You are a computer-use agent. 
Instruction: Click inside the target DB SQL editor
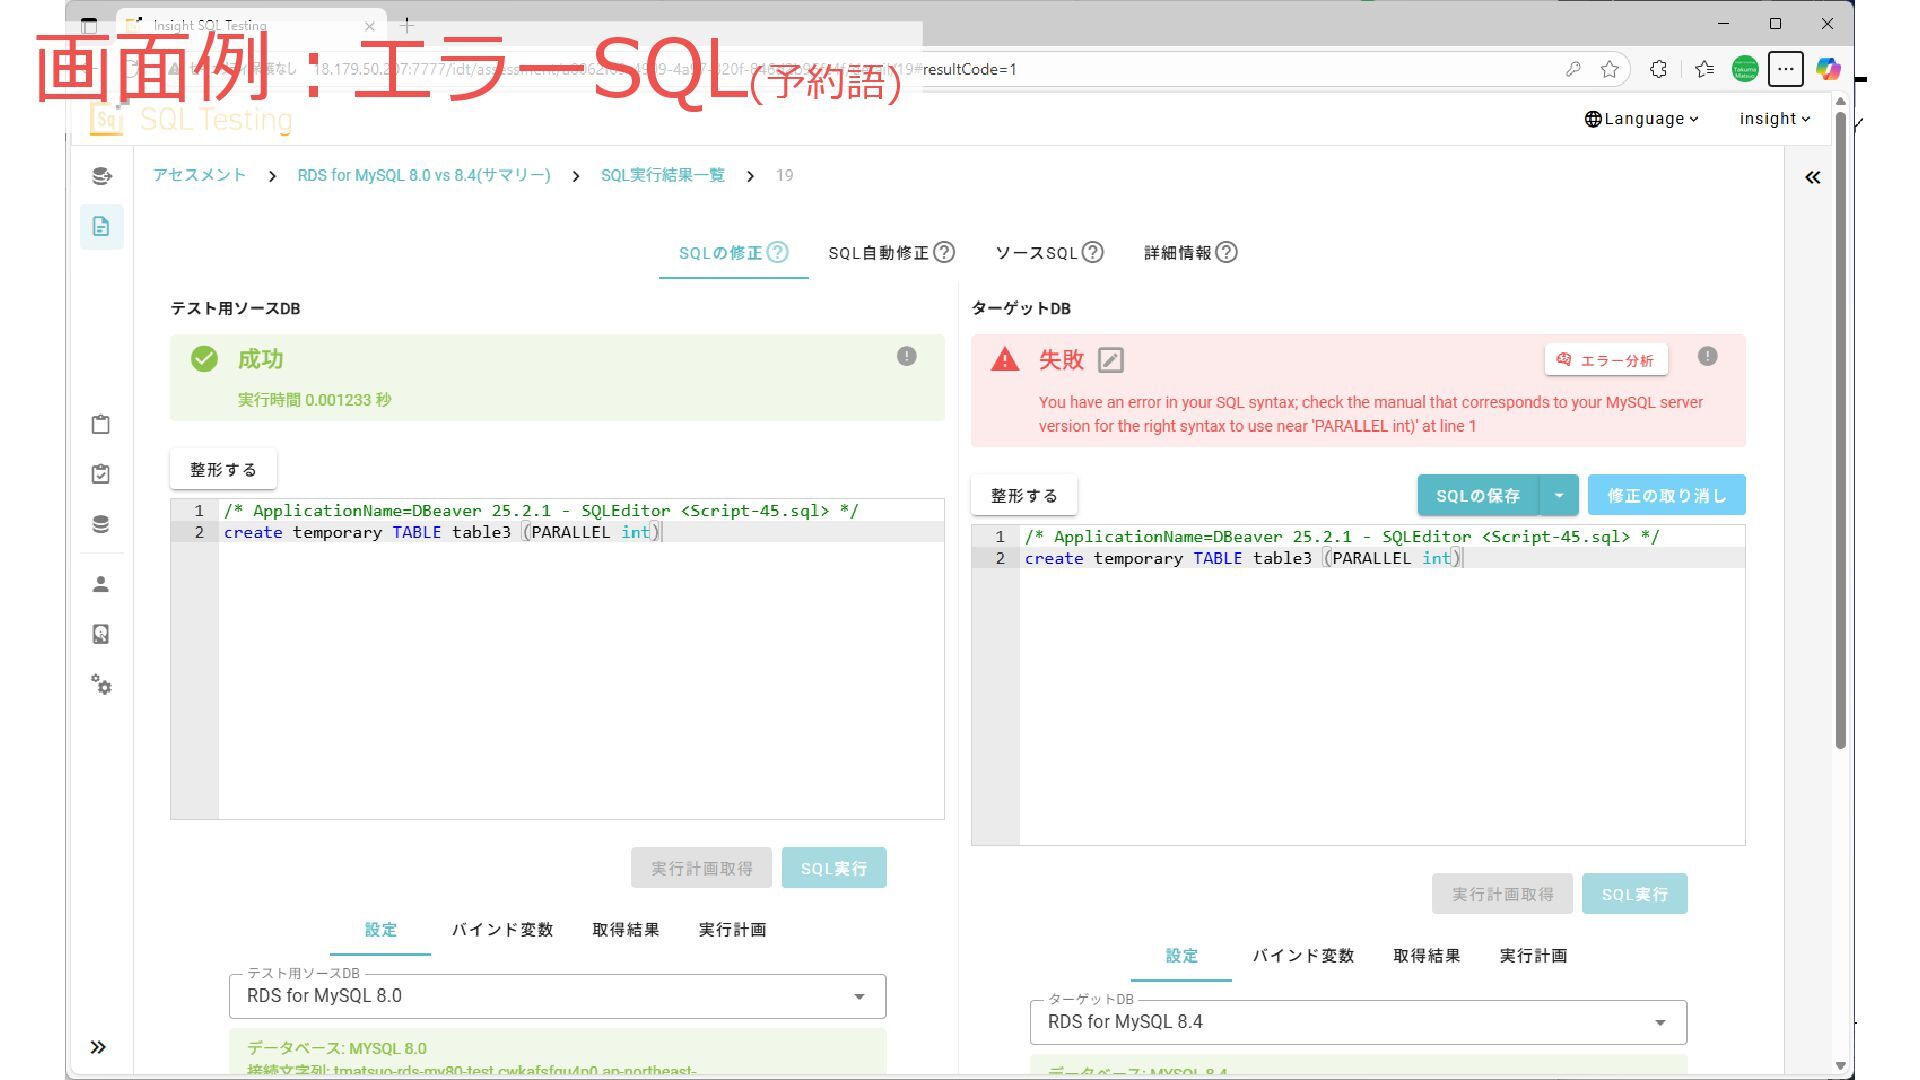1380,700
